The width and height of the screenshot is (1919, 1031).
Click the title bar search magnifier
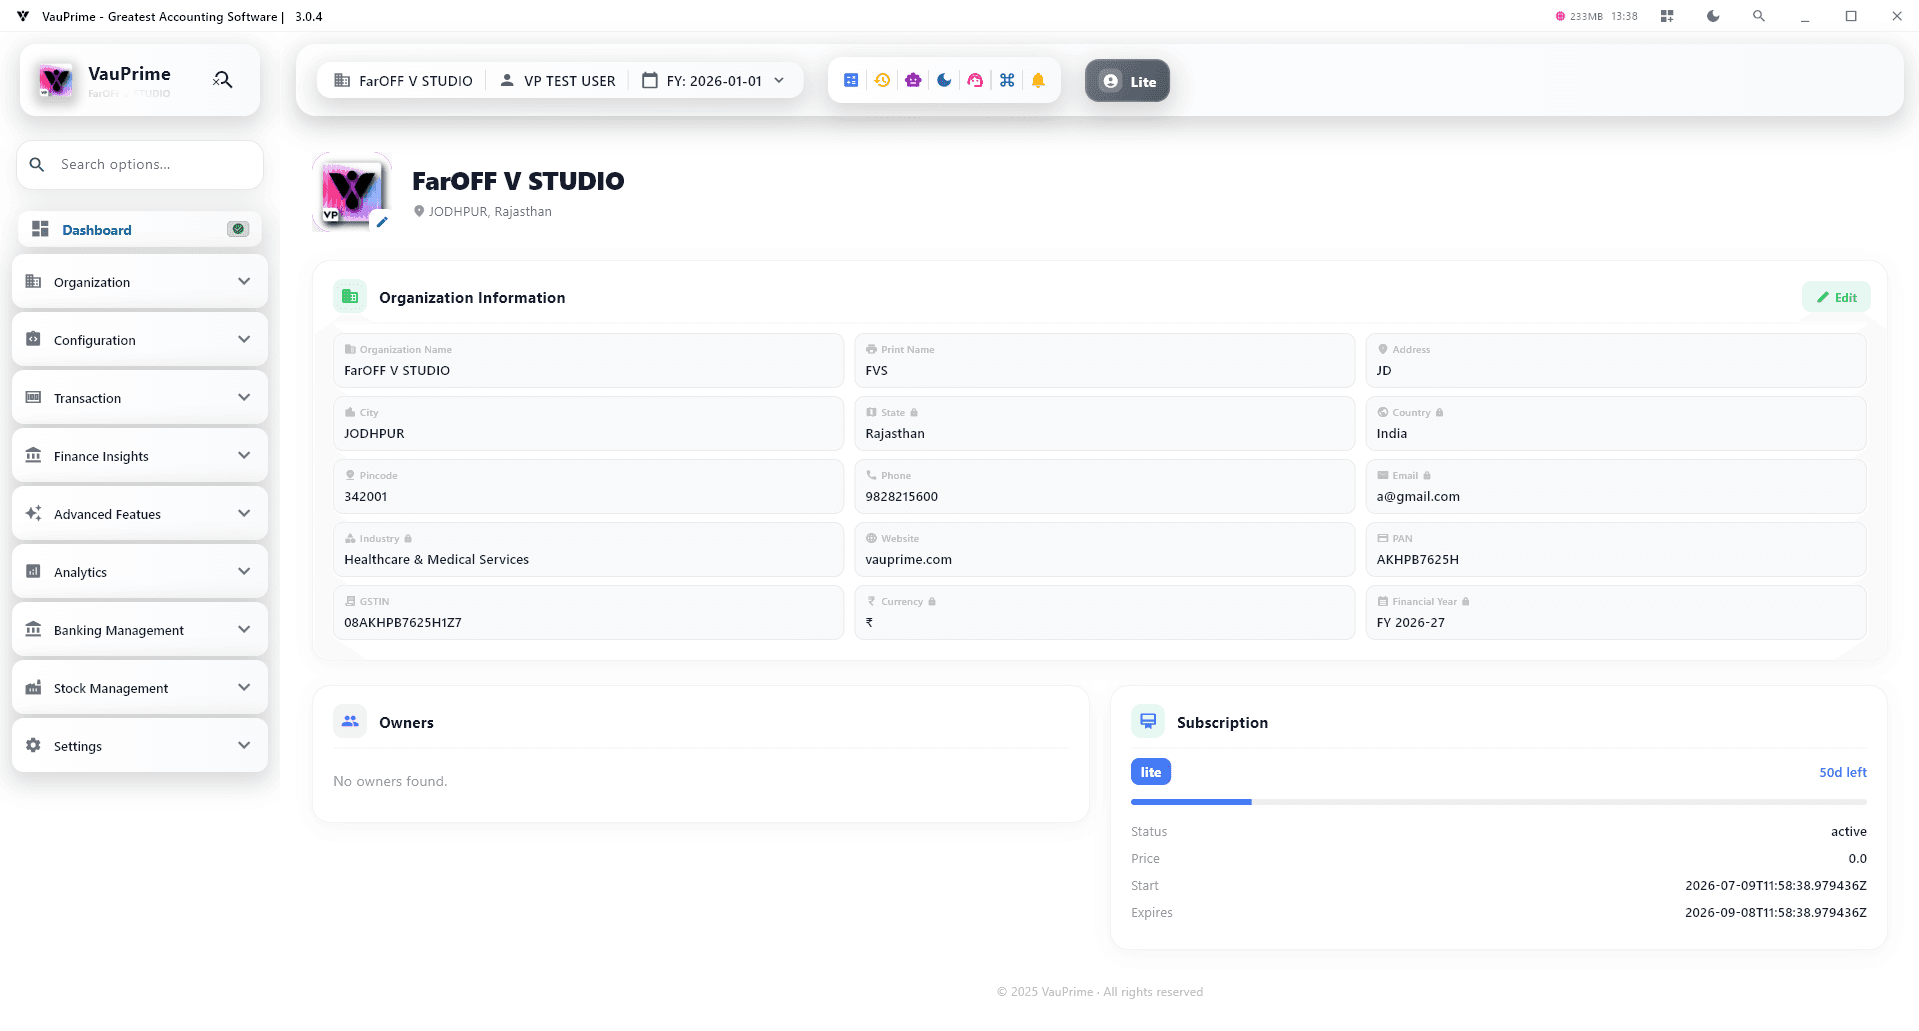(x=1759, y=16)
